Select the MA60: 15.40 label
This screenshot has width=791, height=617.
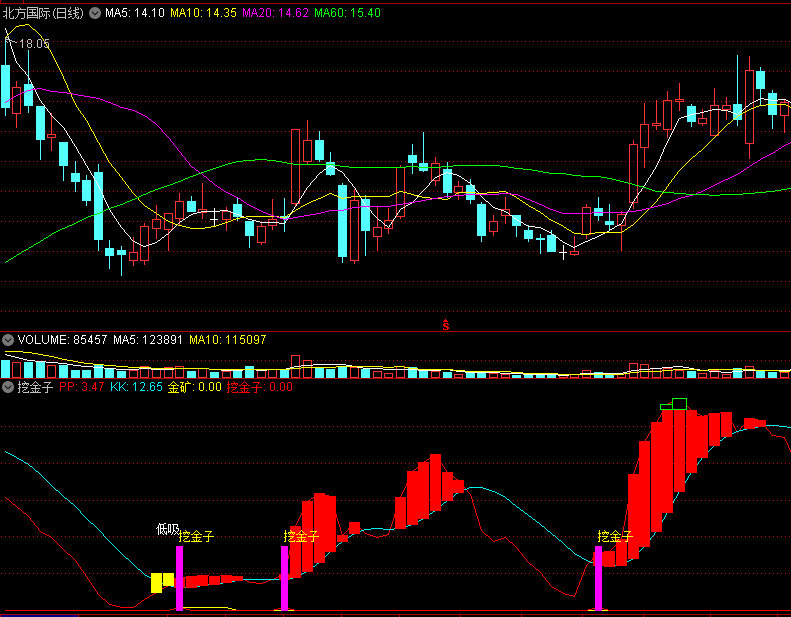[347, 13]
